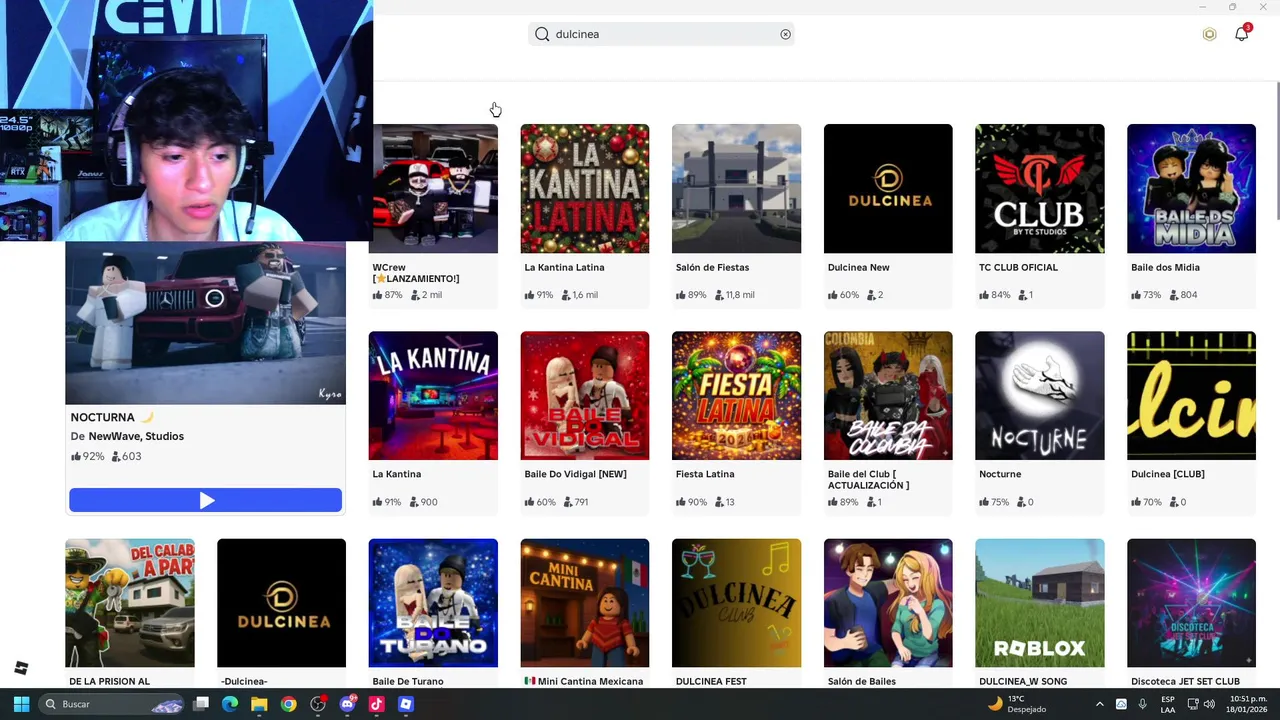The width and height of the screenshot is (1280, 720).
Task: Click into the search field containing dulcinea
Action: [x=662, y=34]
